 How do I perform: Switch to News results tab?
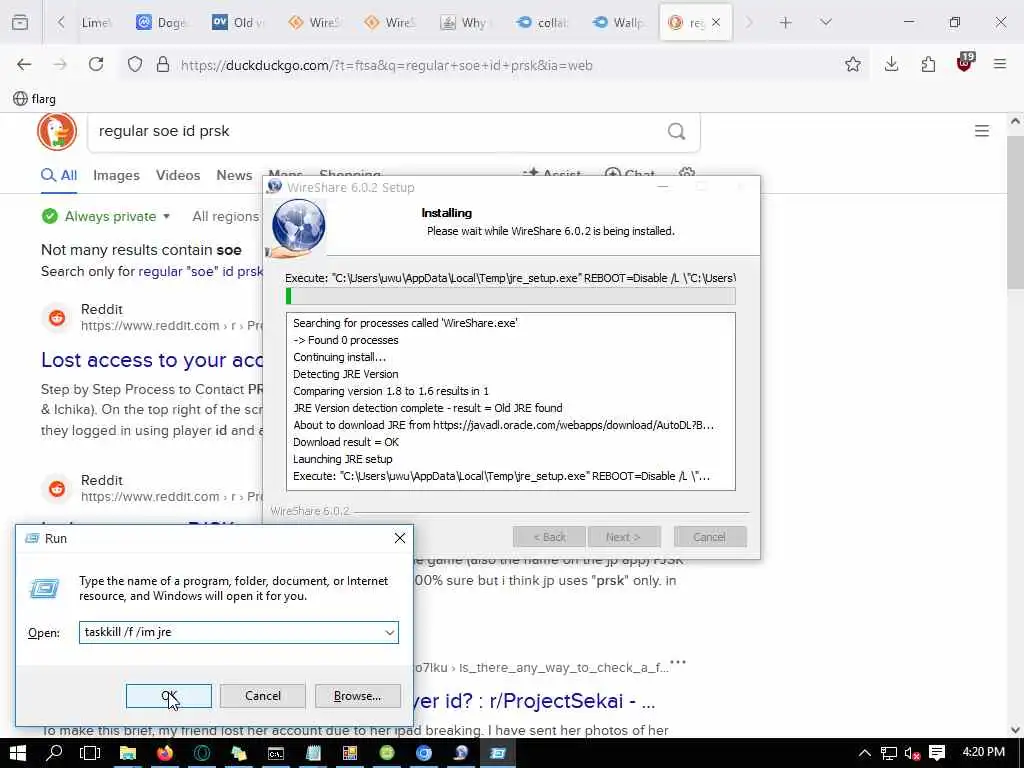tap(234, 176)
